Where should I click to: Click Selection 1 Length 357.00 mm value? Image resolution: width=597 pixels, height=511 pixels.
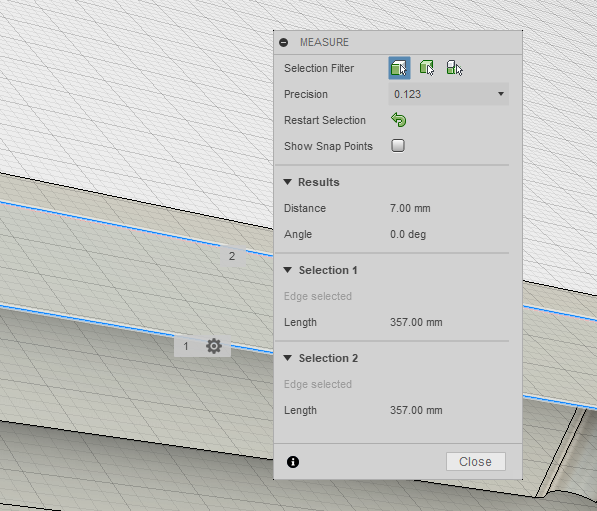pyautogui.click(x=416, y=322)
